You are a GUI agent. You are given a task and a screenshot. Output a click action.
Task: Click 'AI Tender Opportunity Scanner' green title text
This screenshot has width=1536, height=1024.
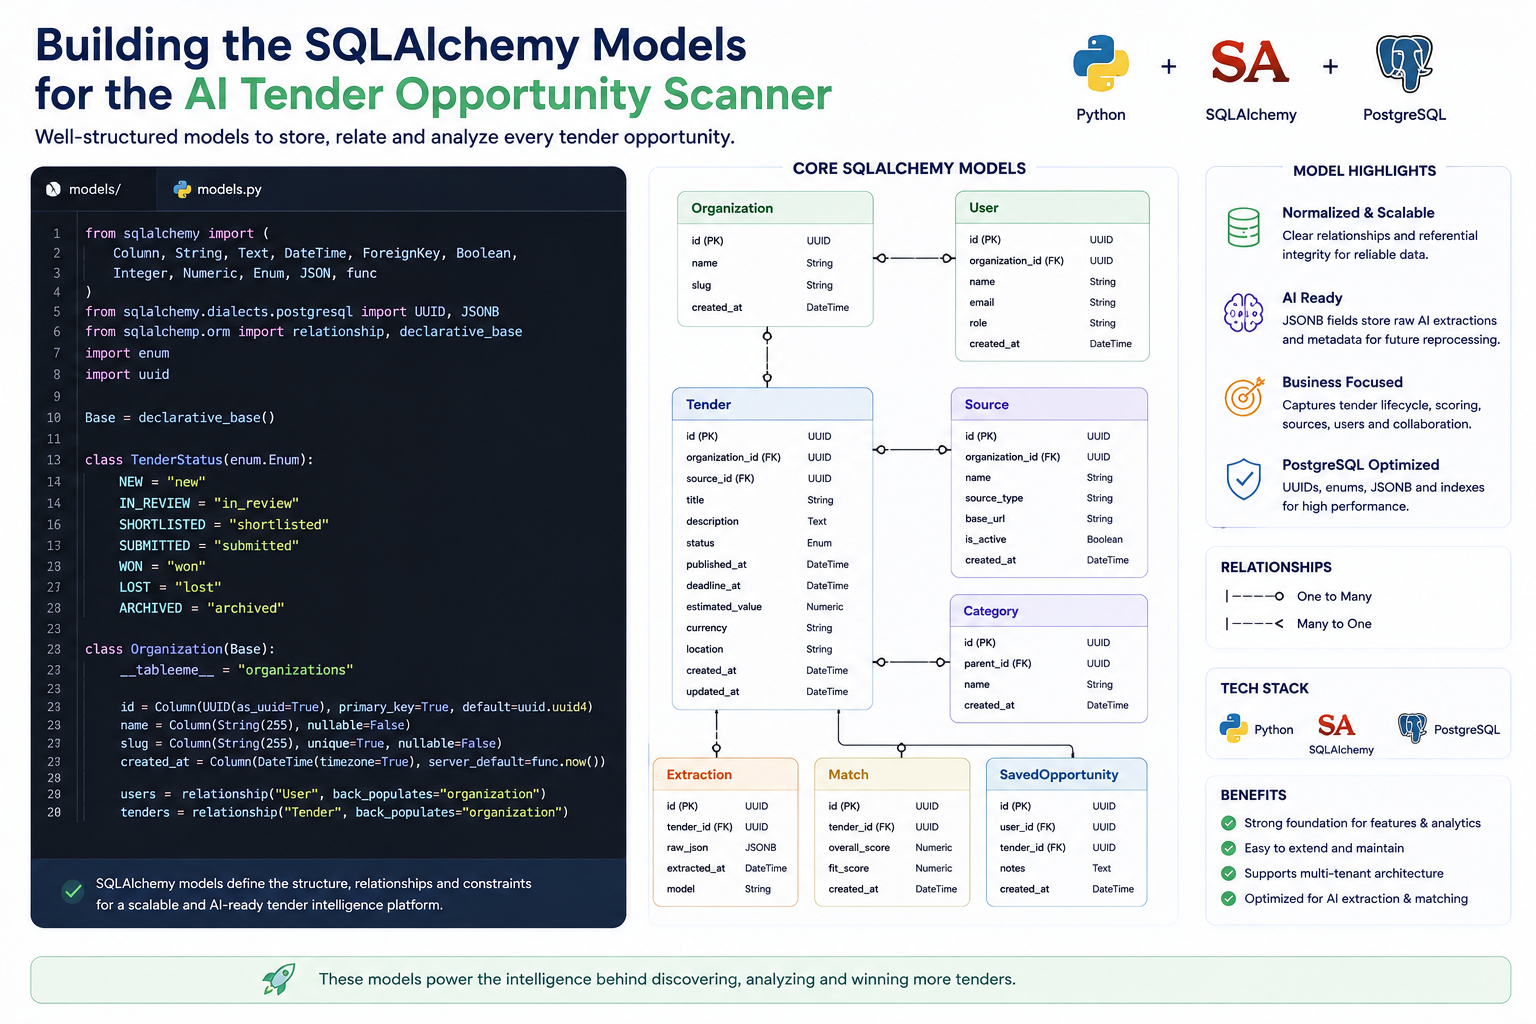tap(508, 94)
